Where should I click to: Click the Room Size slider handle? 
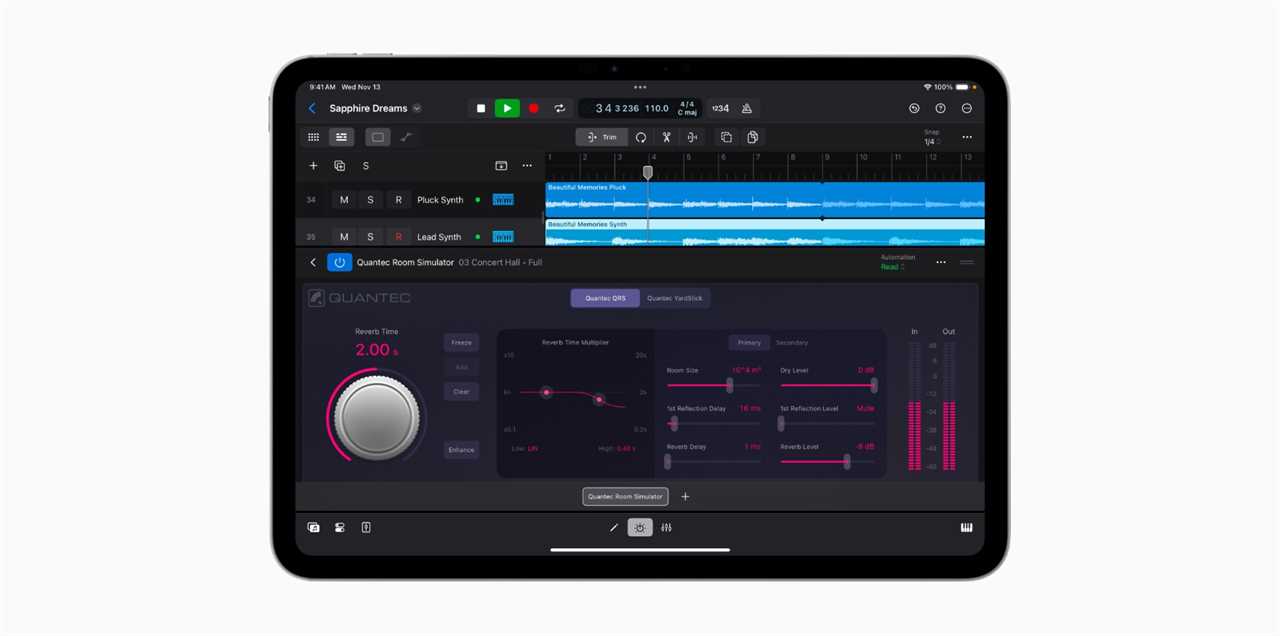click(x=730, y=385)
